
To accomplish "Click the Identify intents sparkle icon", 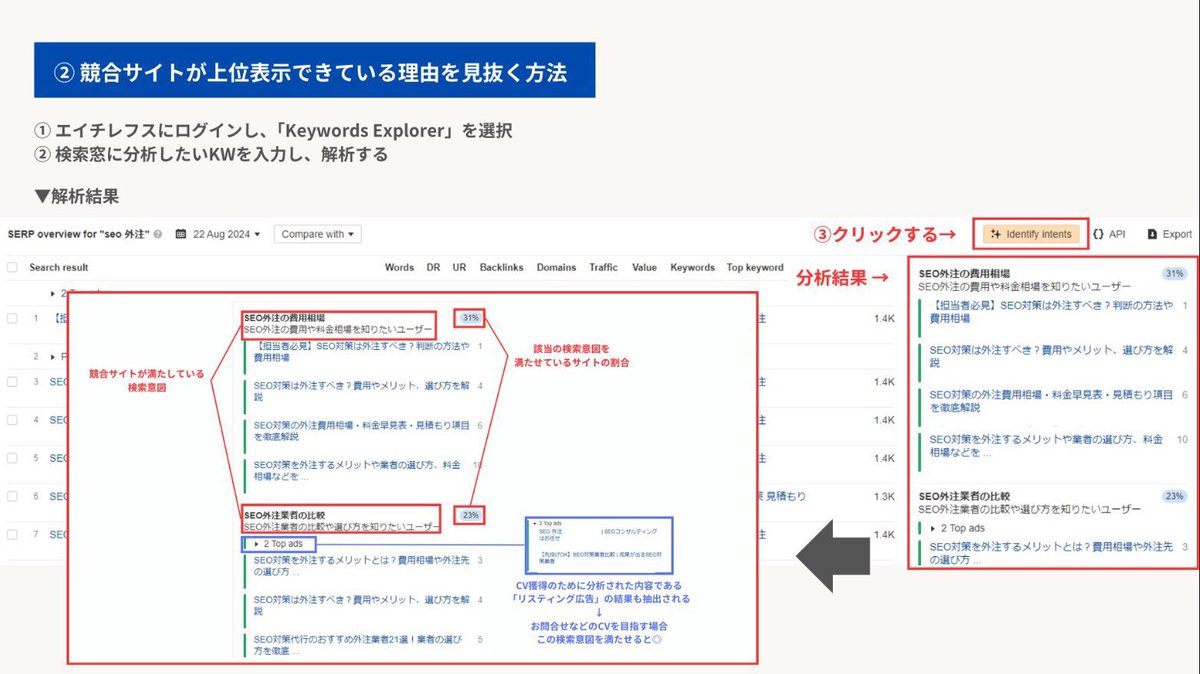I will point(996,233).
